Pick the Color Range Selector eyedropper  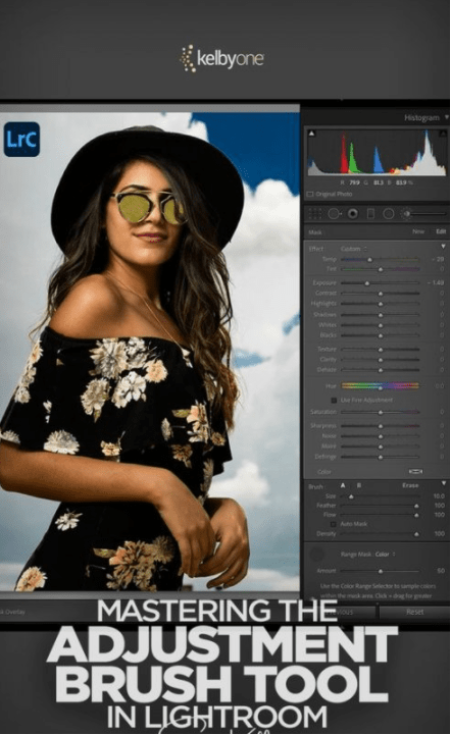[317, 555]
